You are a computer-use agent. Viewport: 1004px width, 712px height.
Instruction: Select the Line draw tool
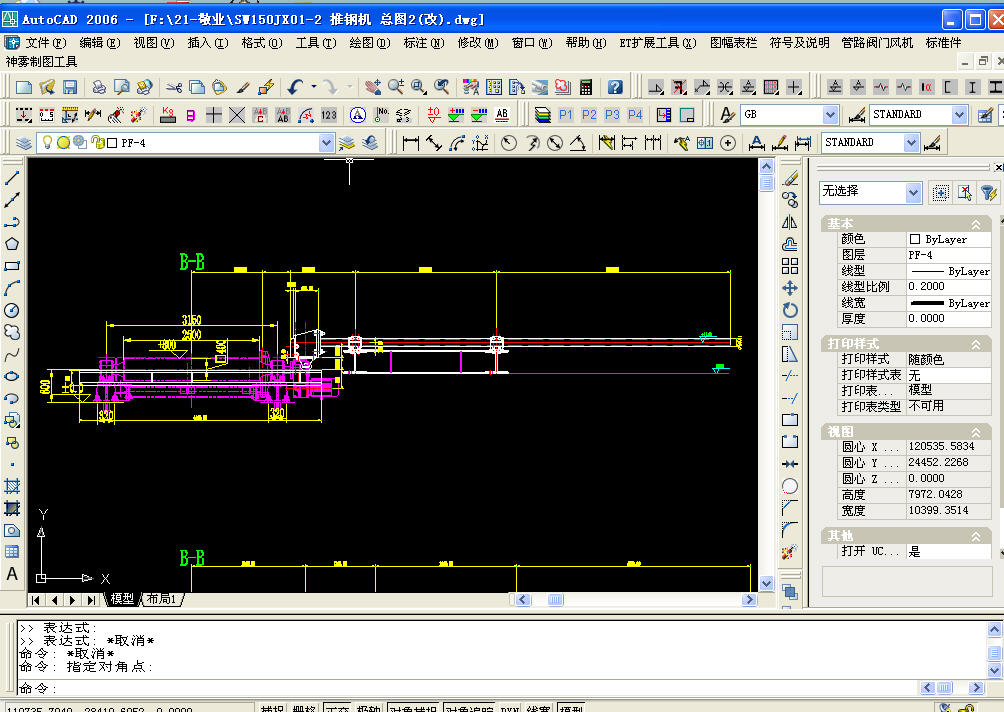pyautogui.click(x=12, y=177)
